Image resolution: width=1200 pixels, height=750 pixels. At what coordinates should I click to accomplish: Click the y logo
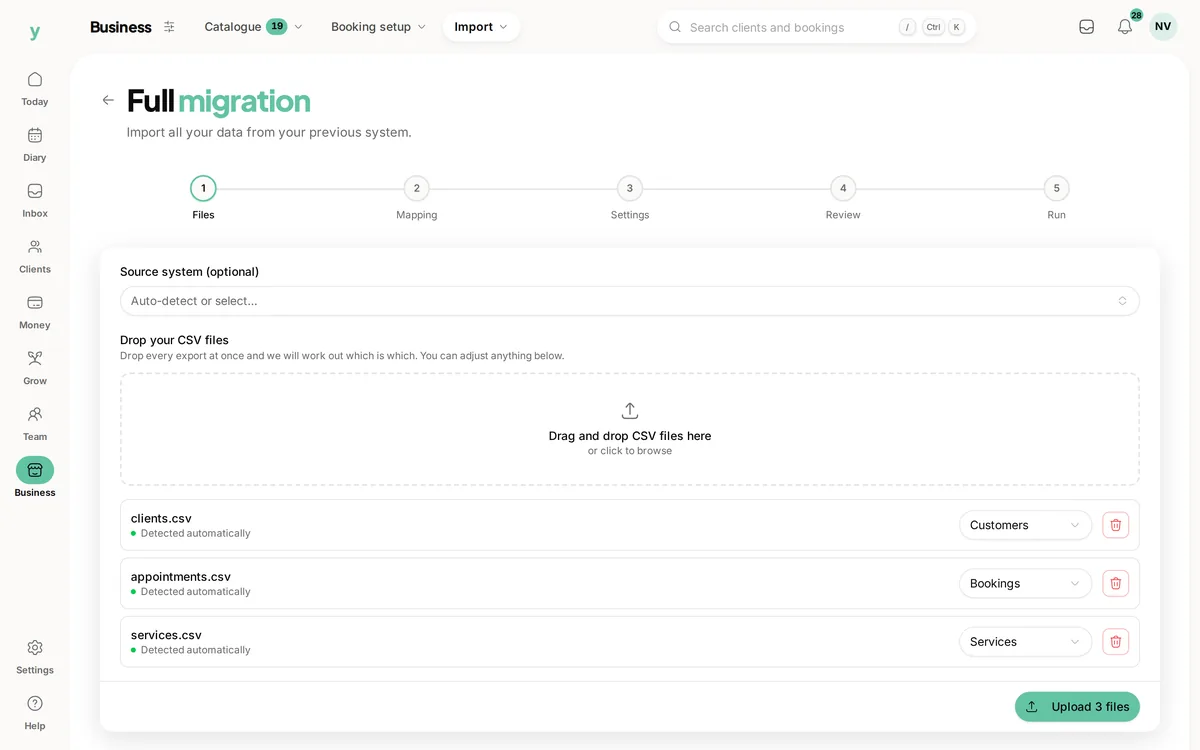pyautogui.click(x=35, y=31)
